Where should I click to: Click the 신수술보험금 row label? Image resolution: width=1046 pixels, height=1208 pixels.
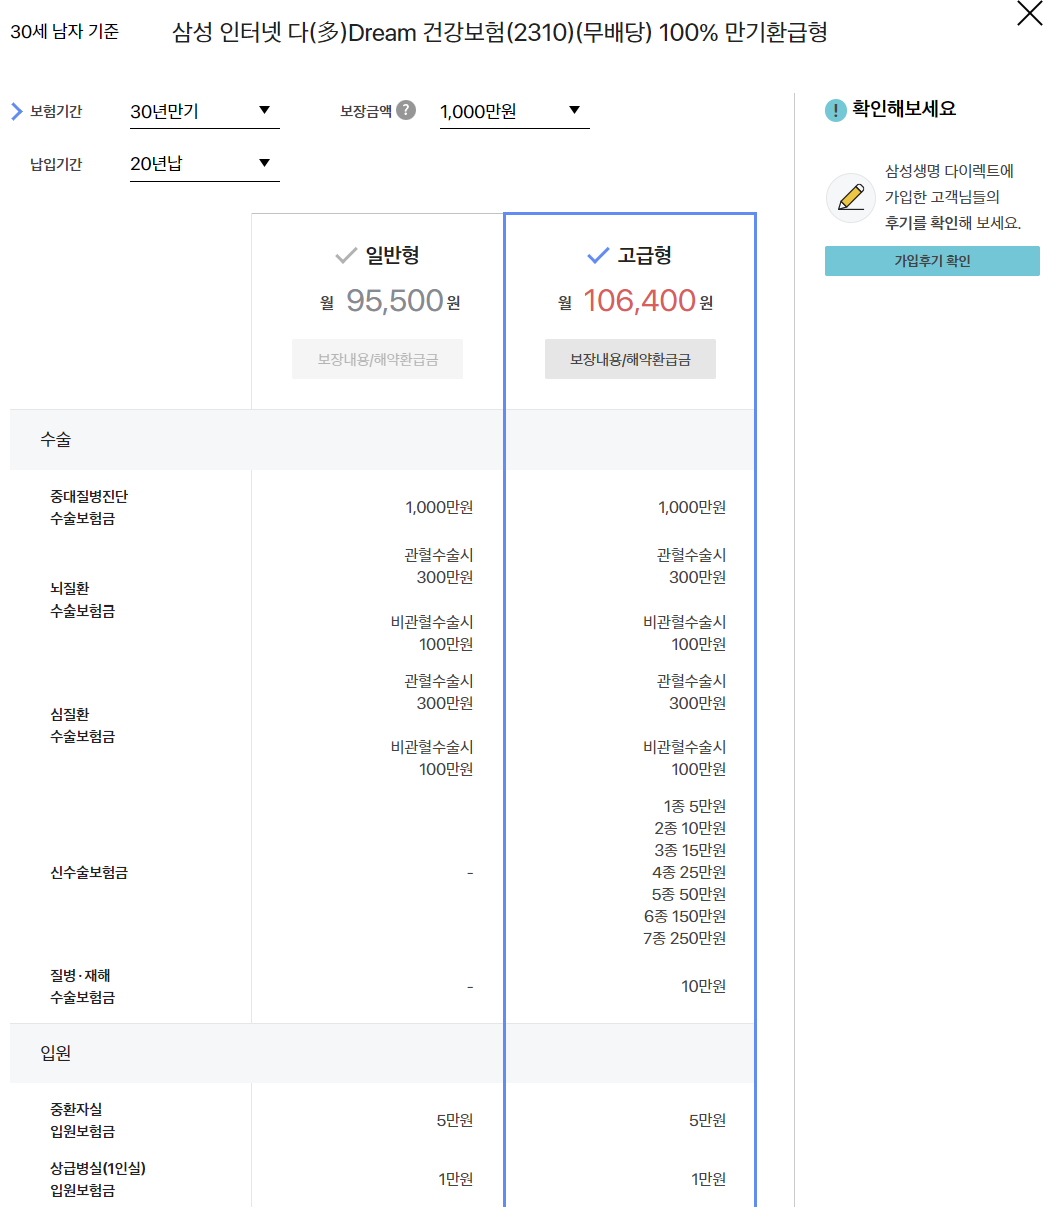pos(89,872)
